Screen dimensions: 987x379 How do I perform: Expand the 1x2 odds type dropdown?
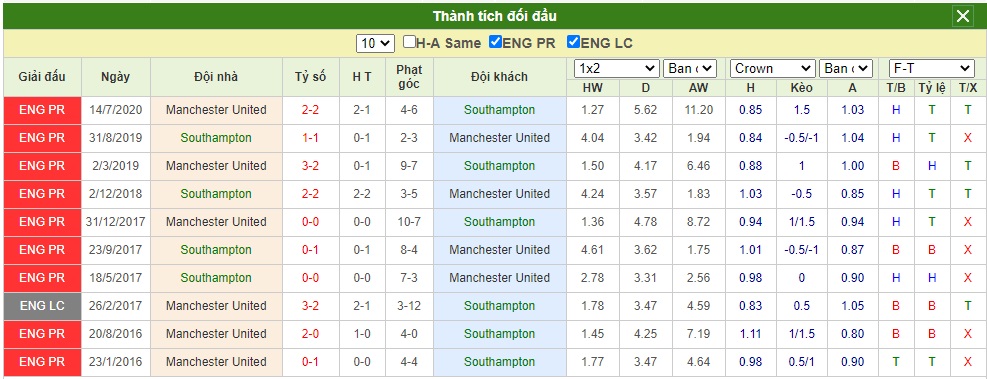[617, 68]
